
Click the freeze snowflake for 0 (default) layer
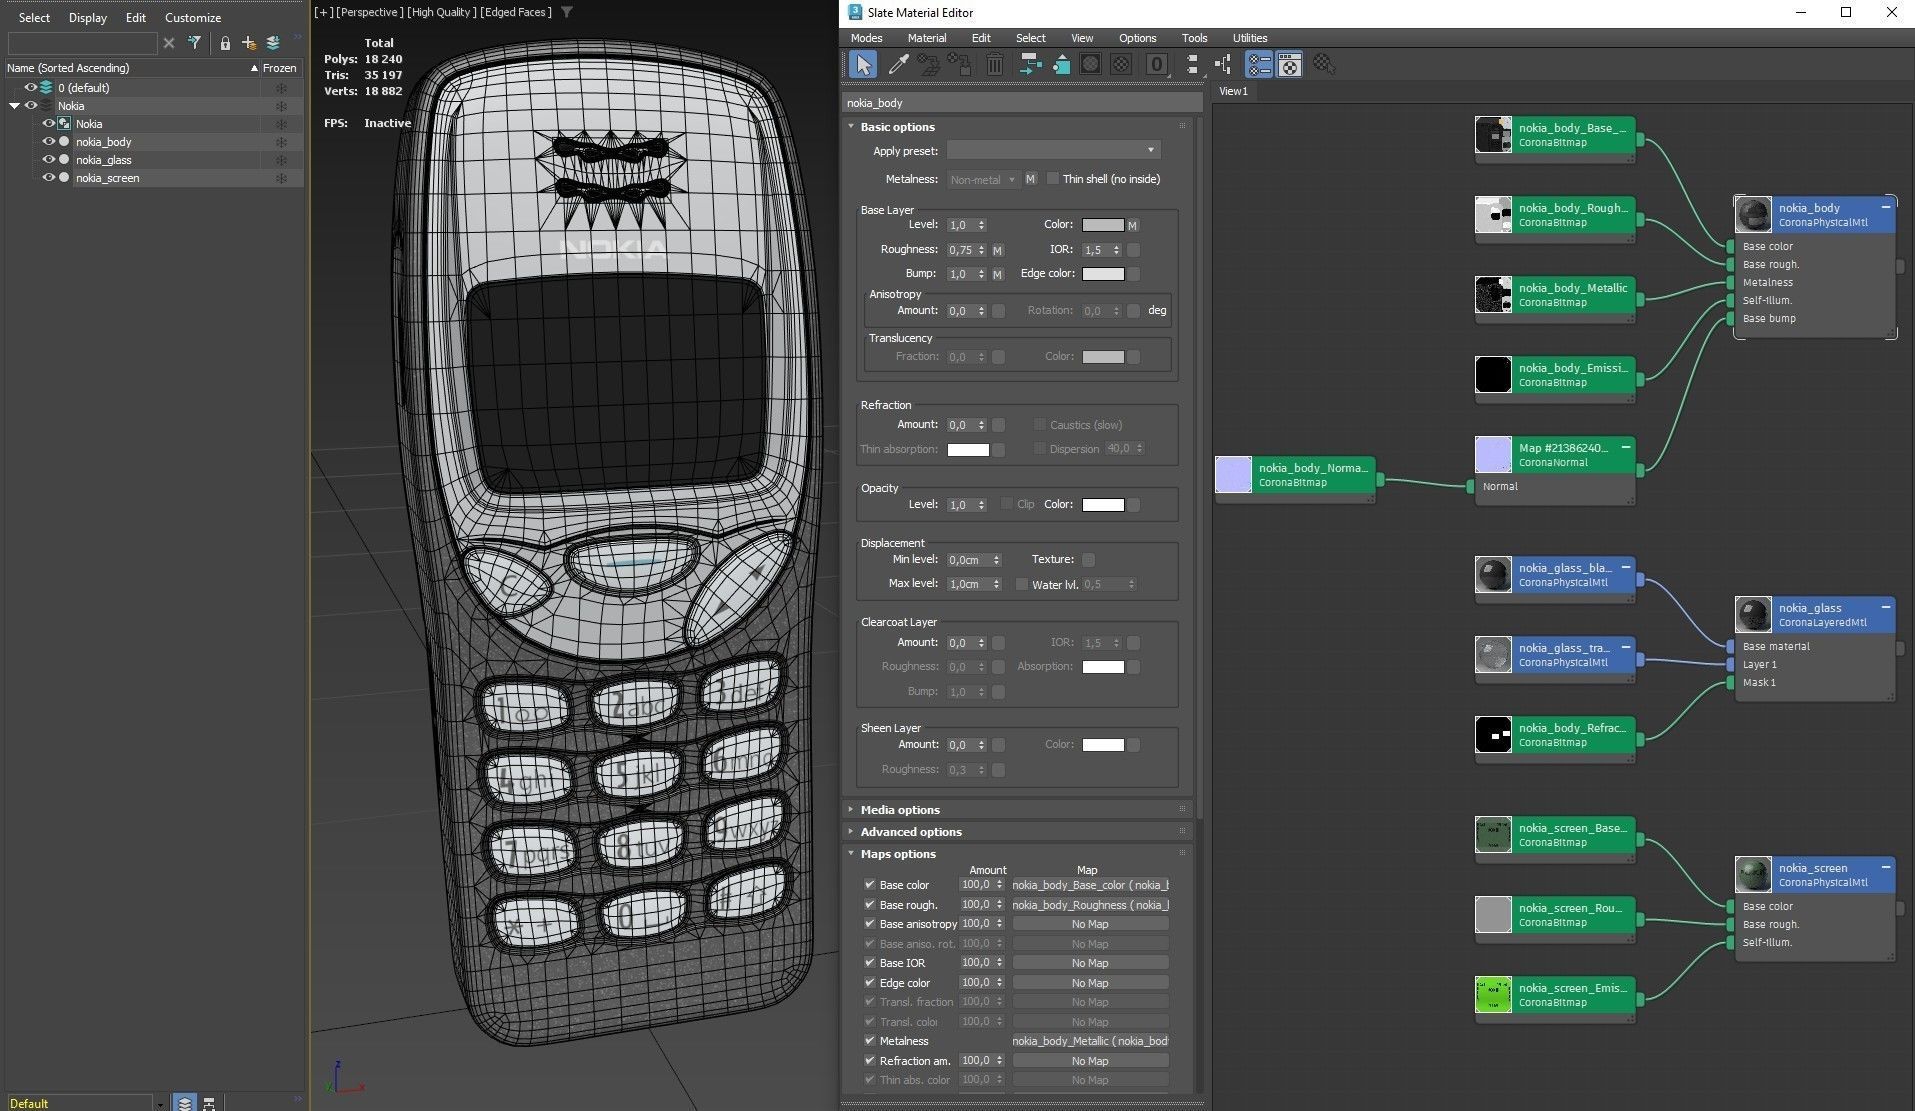click(x=281, y=88)
